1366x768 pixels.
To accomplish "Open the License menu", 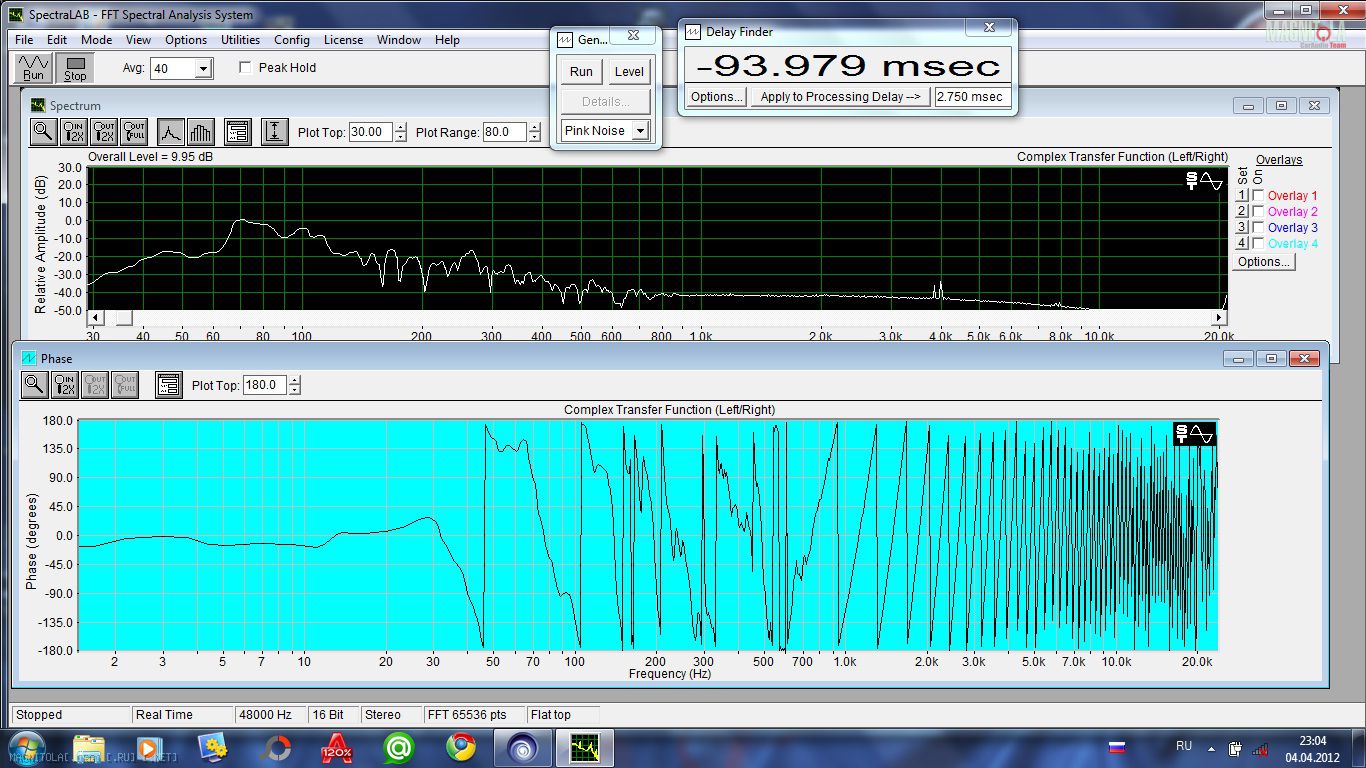I will 343,40.
